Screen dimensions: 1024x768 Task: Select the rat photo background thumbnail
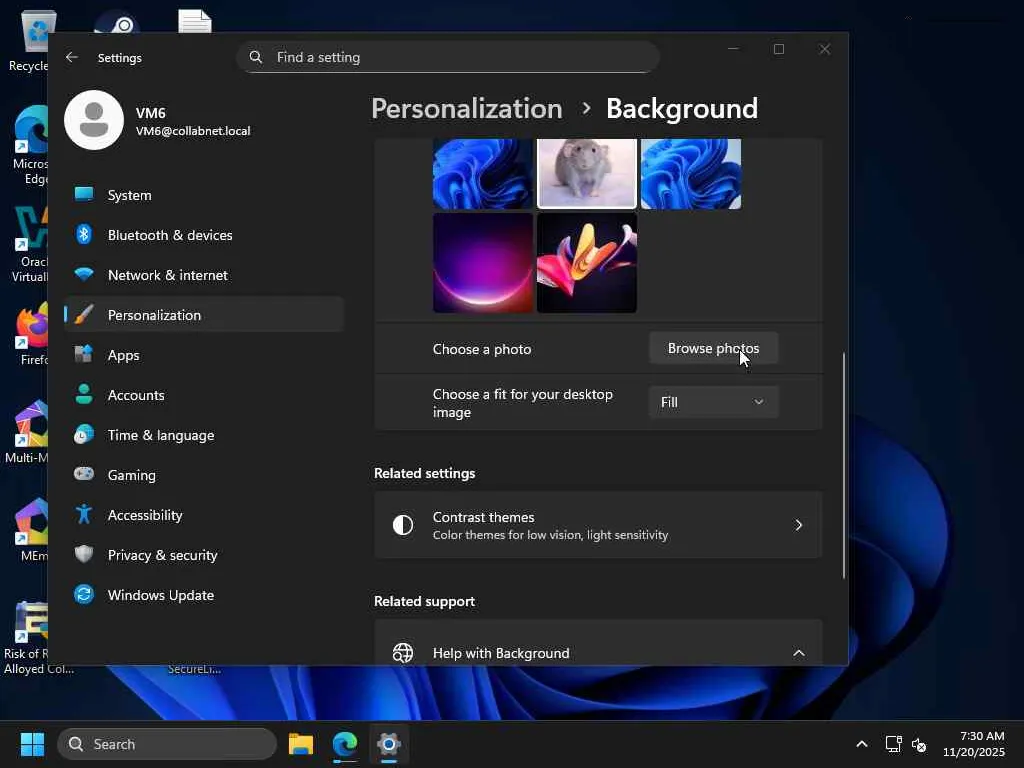point(587,172)
